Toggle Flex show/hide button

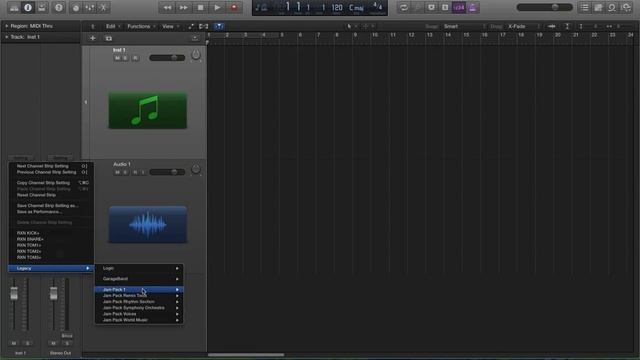pyautogui.click(x=204, y=27)
